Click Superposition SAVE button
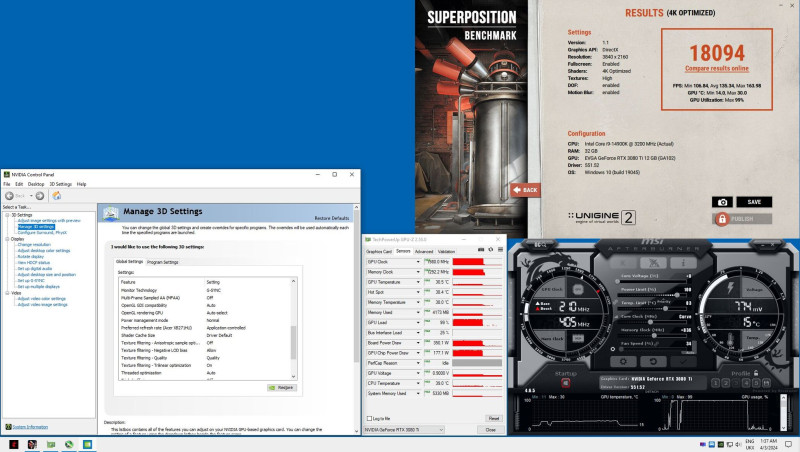 [754, 202]
